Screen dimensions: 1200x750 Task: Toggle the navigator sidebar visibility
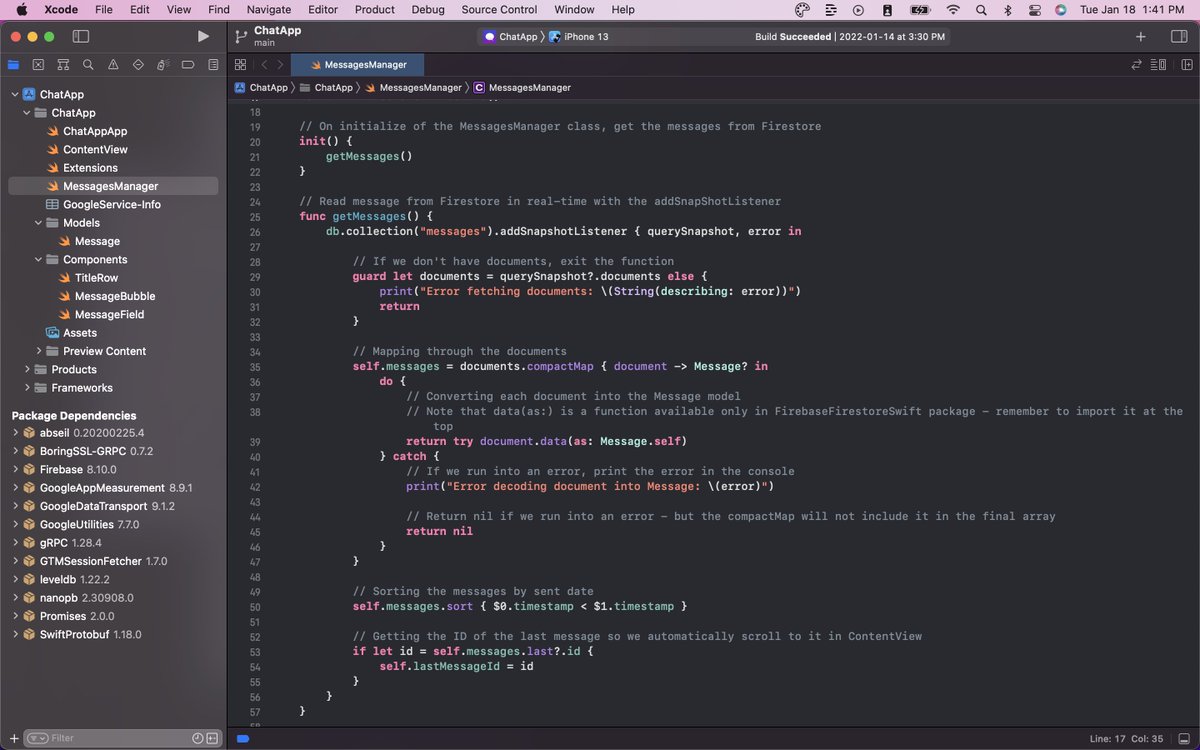coord(81,36)
